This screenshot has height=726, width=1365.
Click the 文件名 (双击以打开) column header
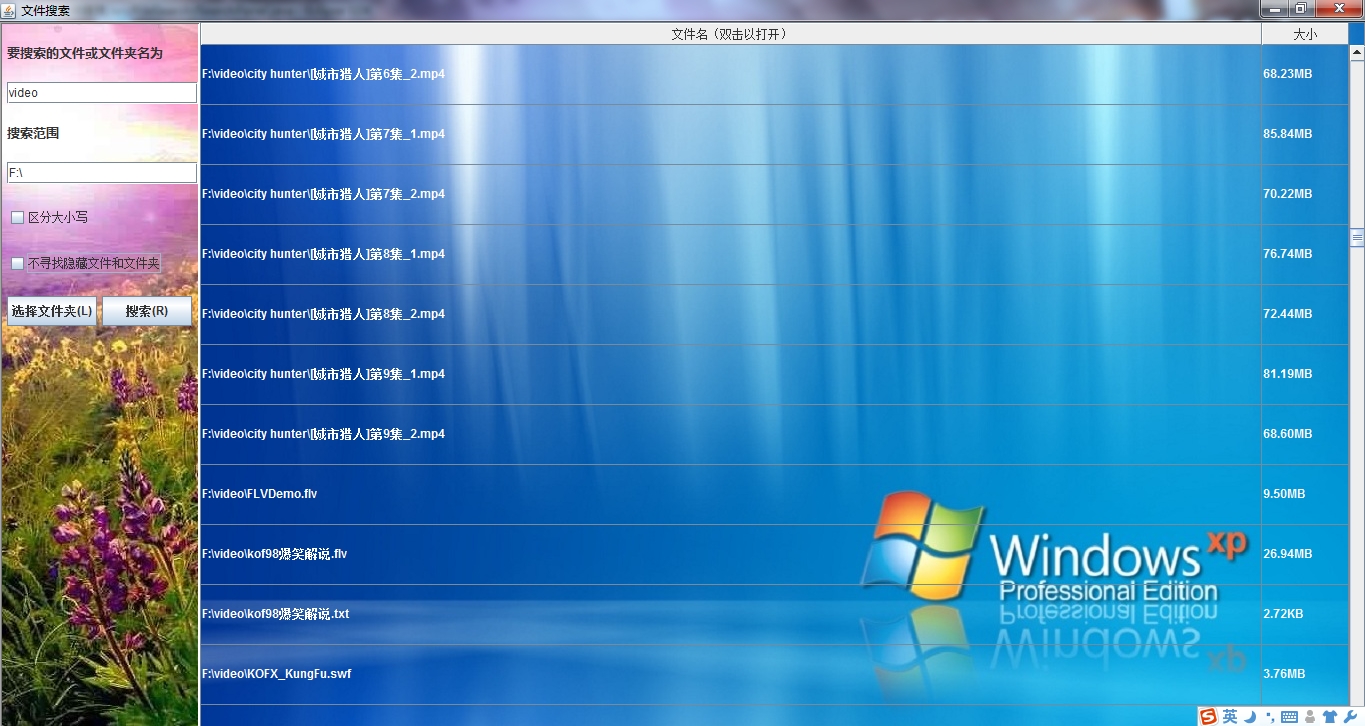(x=731, y=34)
